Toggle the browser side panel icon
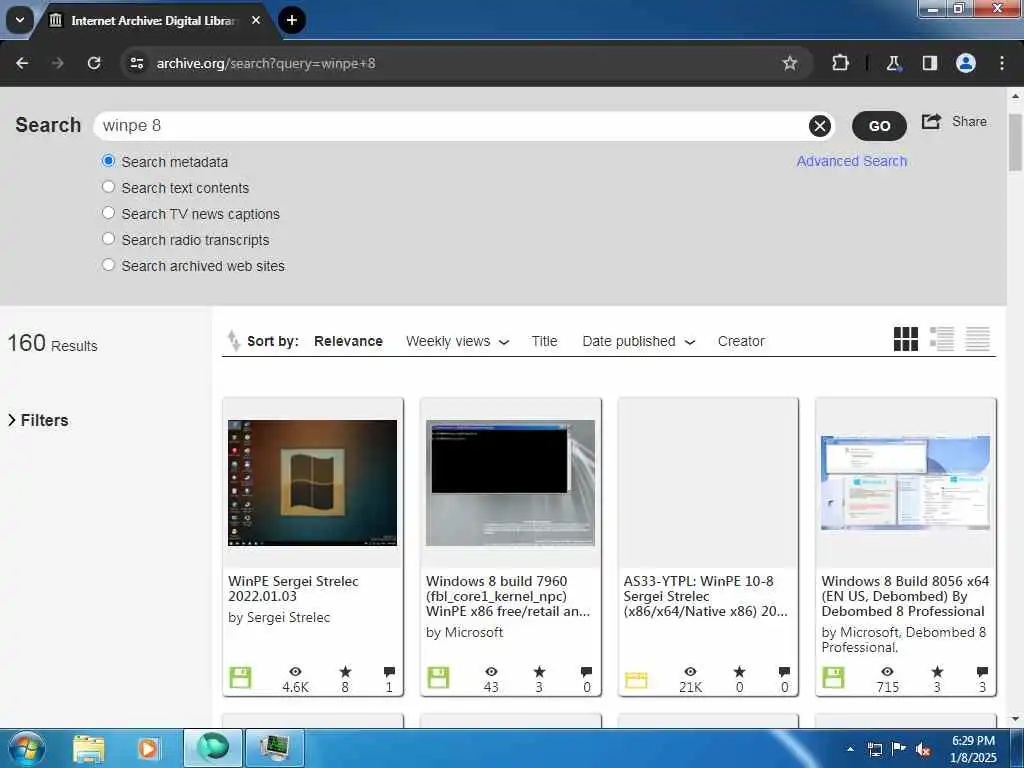The height and width of the screenshot is (768, 1024). coord(929,63)
